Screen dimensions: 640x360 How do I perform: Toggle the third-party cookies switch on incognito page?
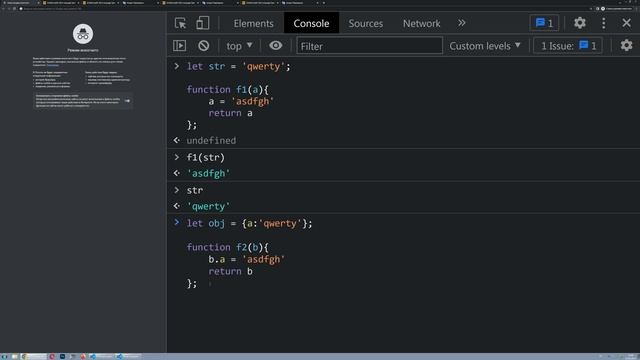click(127, 101)
